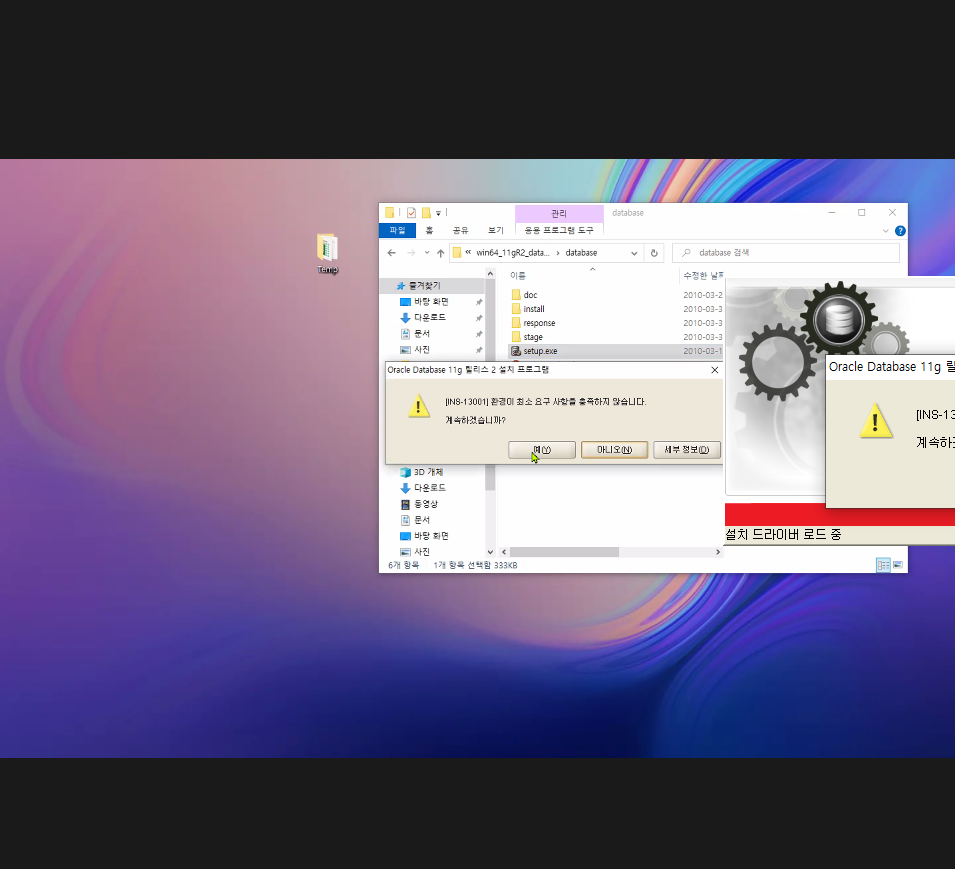Open pinned 사진 under 즐겨찾기
955x869 pixels.
pos(422,349)
